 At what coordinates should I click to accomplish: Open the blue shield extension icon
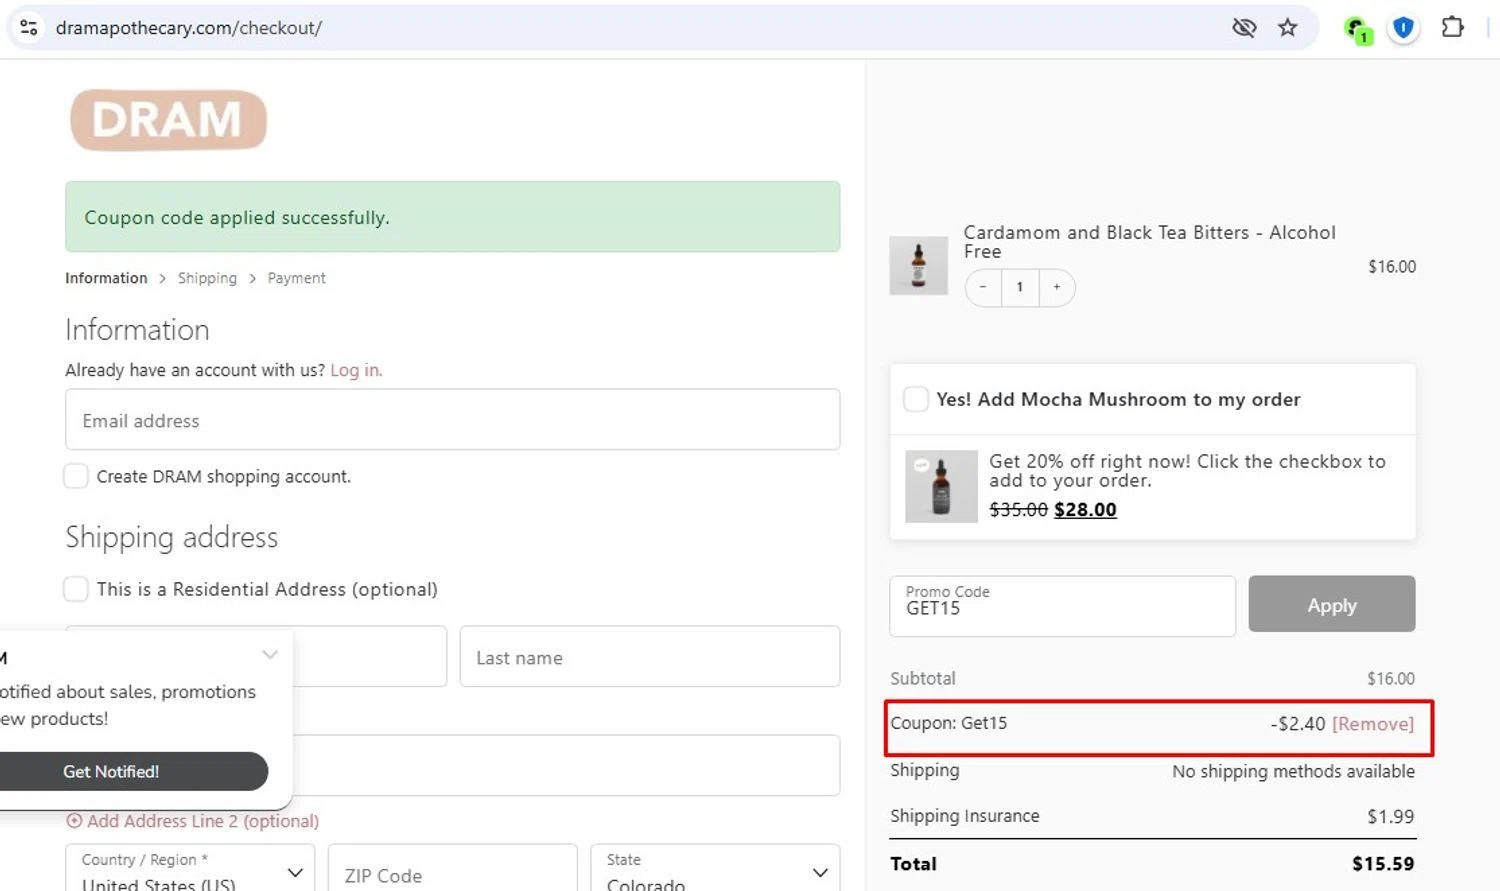[x=1404, y=28]
